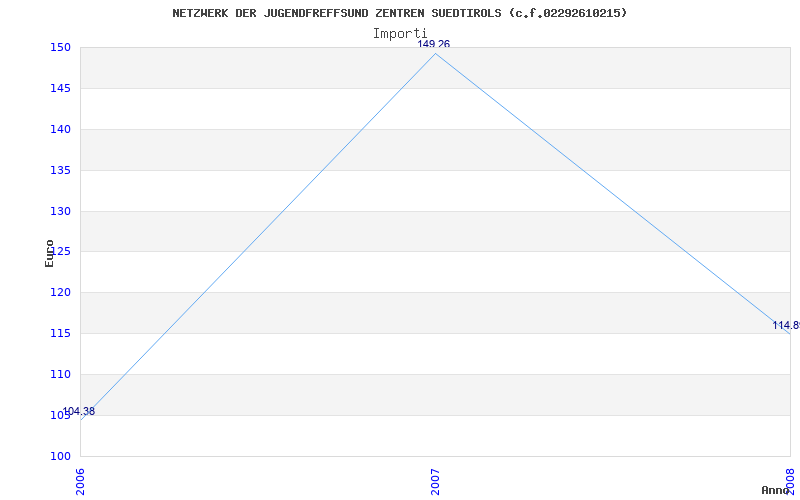
Task: Click the 110 y-axis tick label
Action: pos(60,374)
